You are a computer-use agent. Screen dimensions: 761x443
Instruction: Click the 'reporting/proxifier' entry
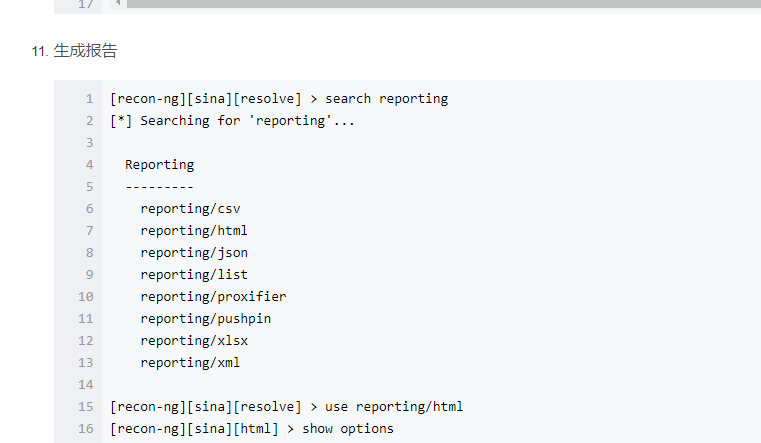214,296
